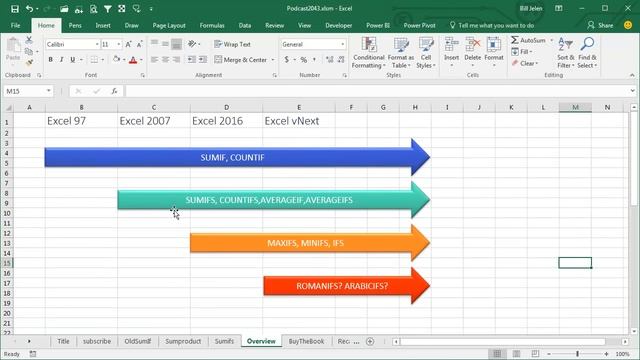Open Cell Styles gallery

(x=426, y=53)
